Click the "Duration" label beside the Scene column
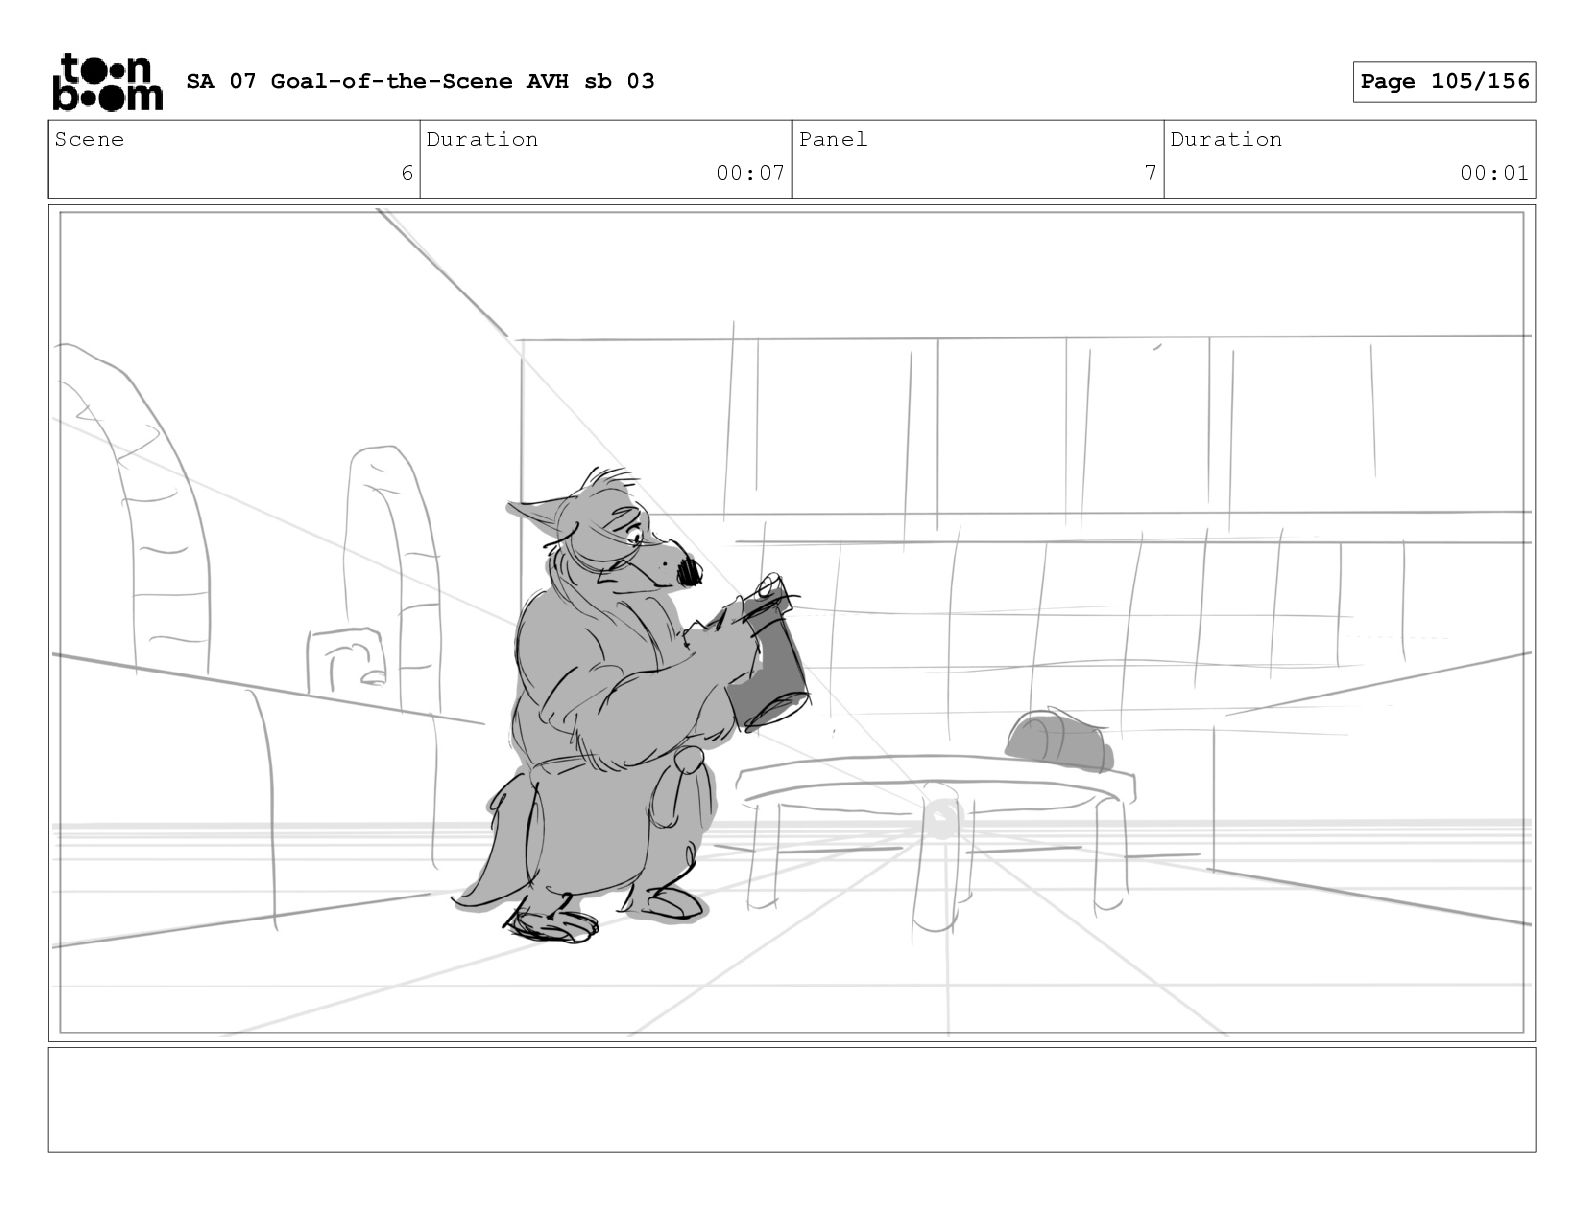 coord(482,139)
